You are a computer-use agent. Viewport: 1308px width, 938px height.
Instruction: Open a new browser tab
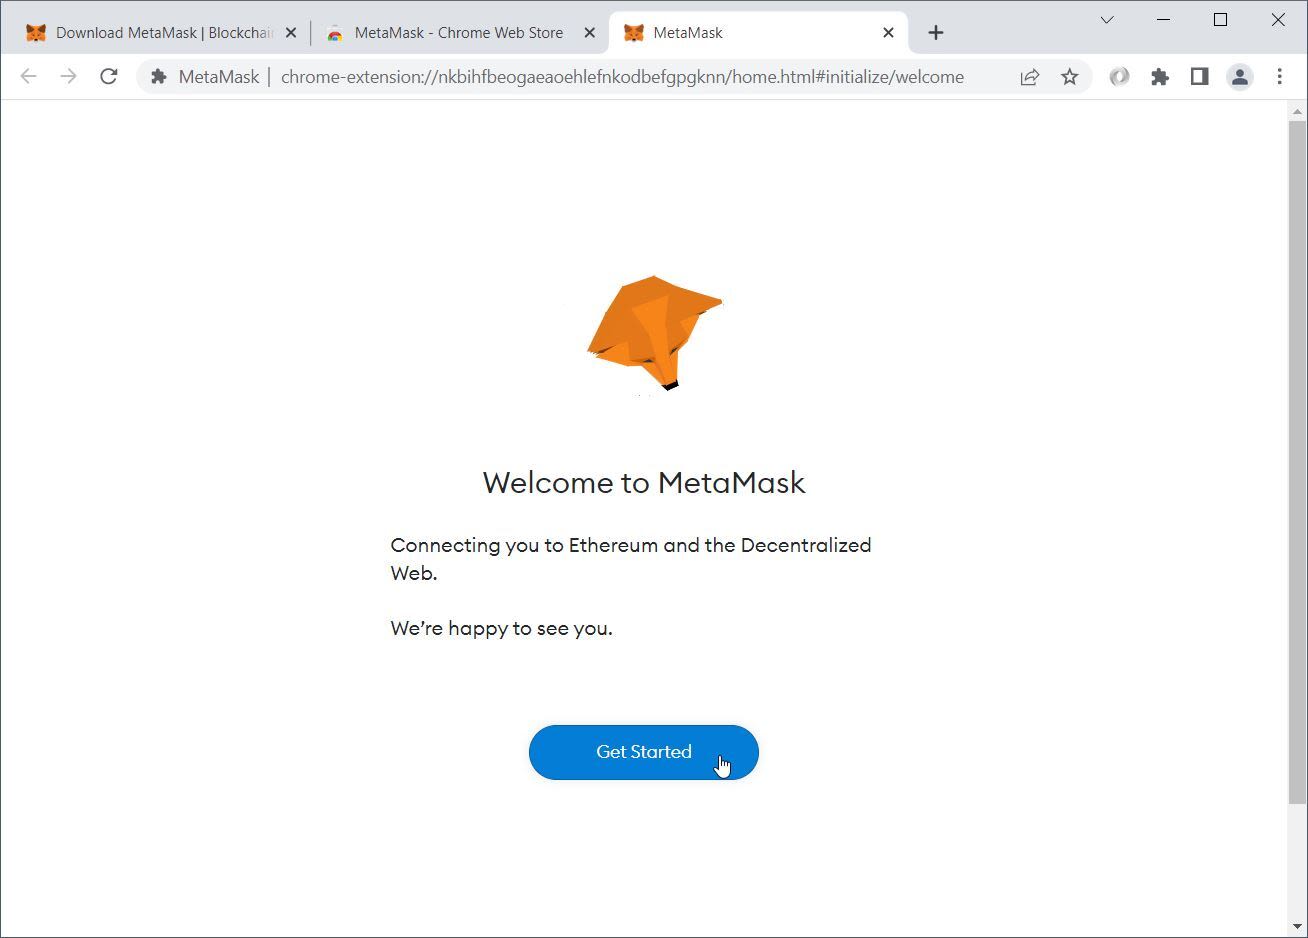936,33
